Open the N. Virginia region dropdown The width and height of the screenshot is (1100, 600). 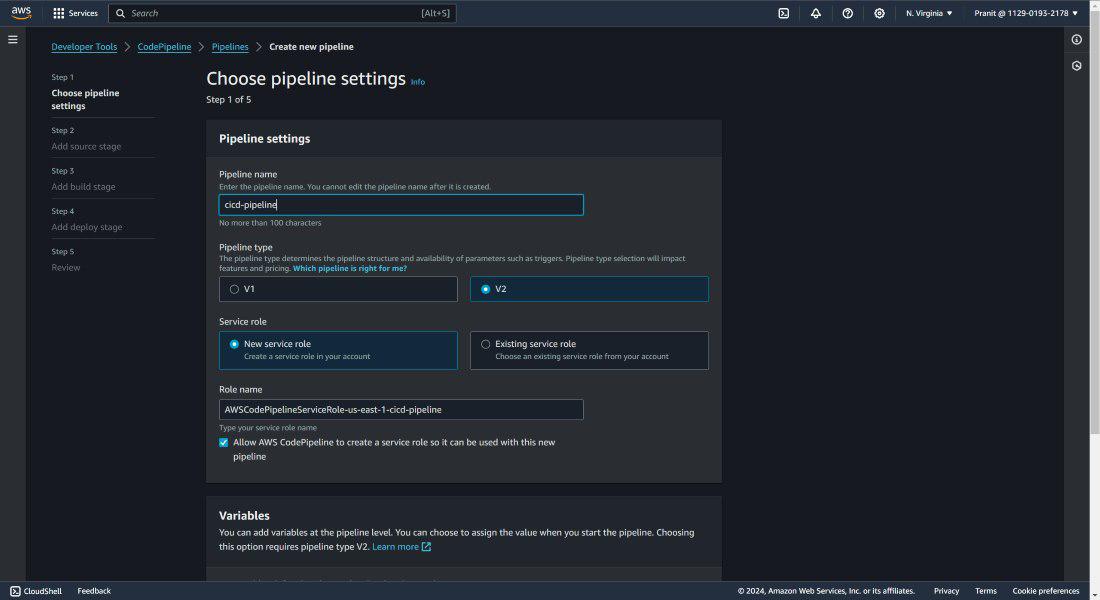tap(929, 13)
